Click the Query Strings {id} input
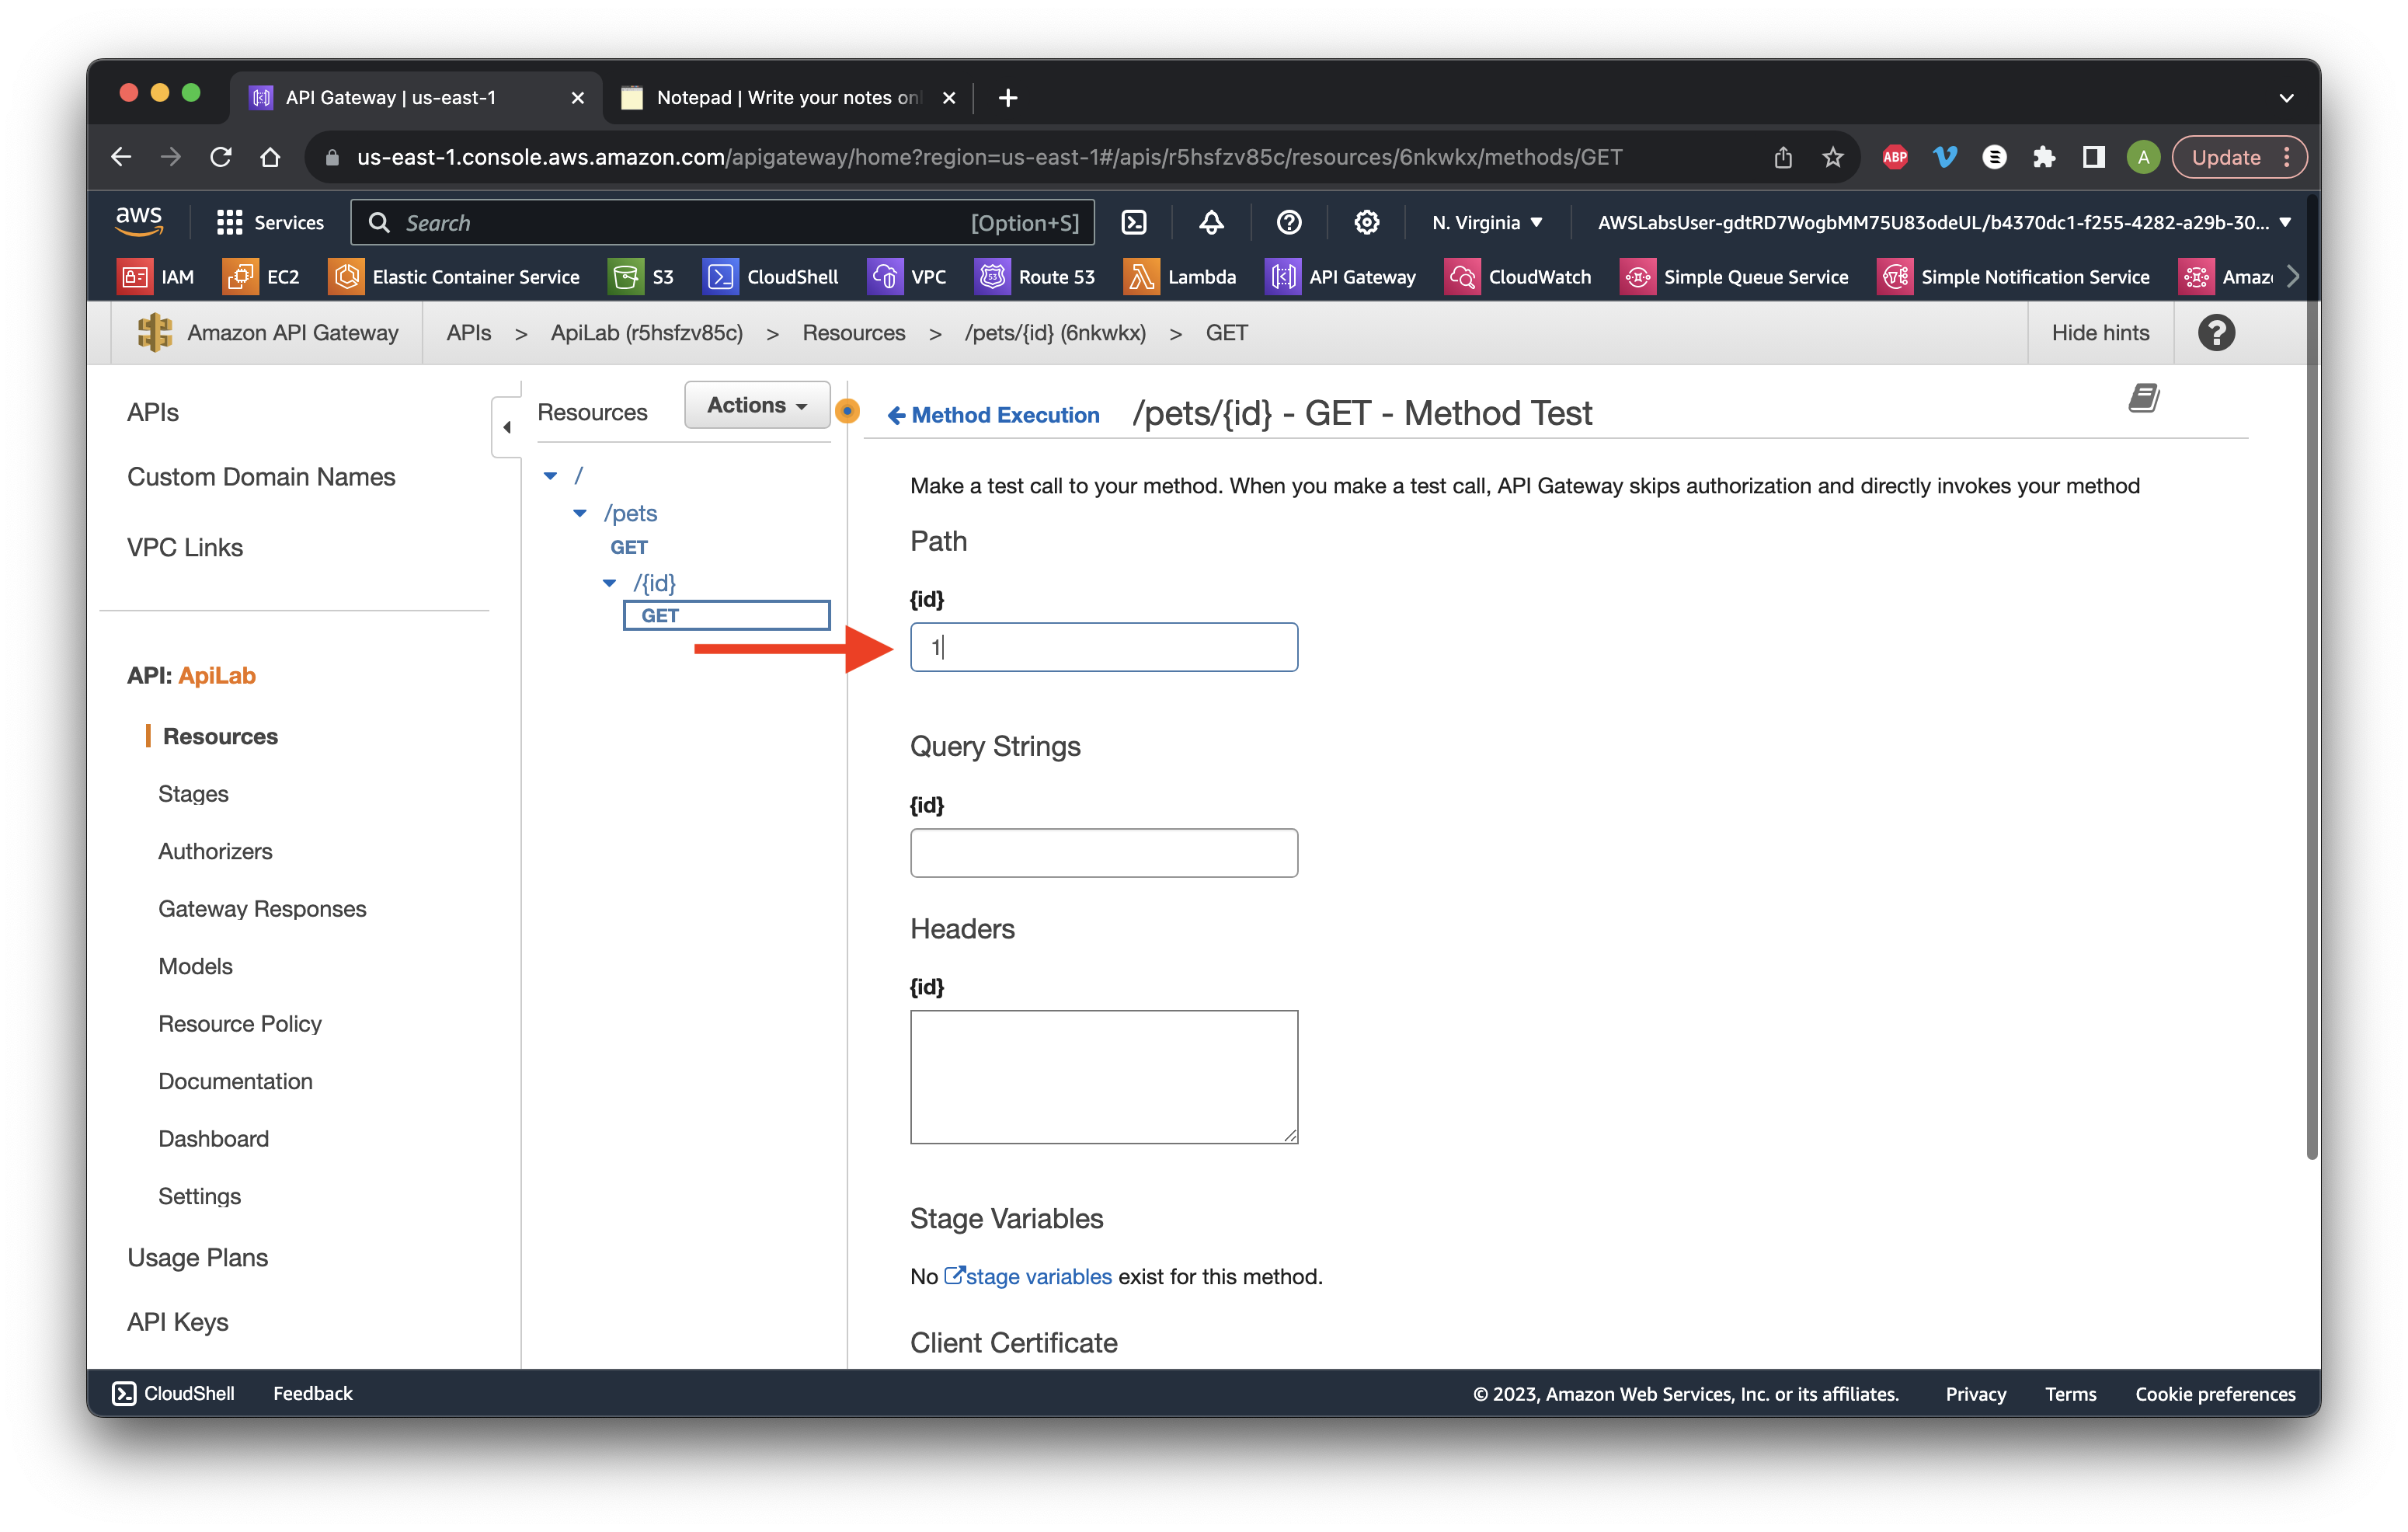The height and width of the screenshot is (1532, 2408). click(1103, 853)
